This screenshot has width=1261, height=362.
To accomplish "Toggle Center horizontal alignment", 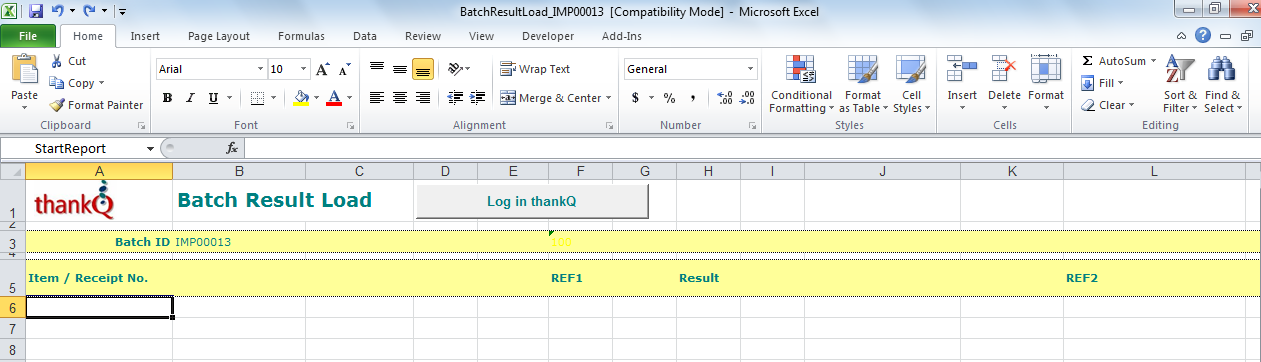I will coord(400,98).
